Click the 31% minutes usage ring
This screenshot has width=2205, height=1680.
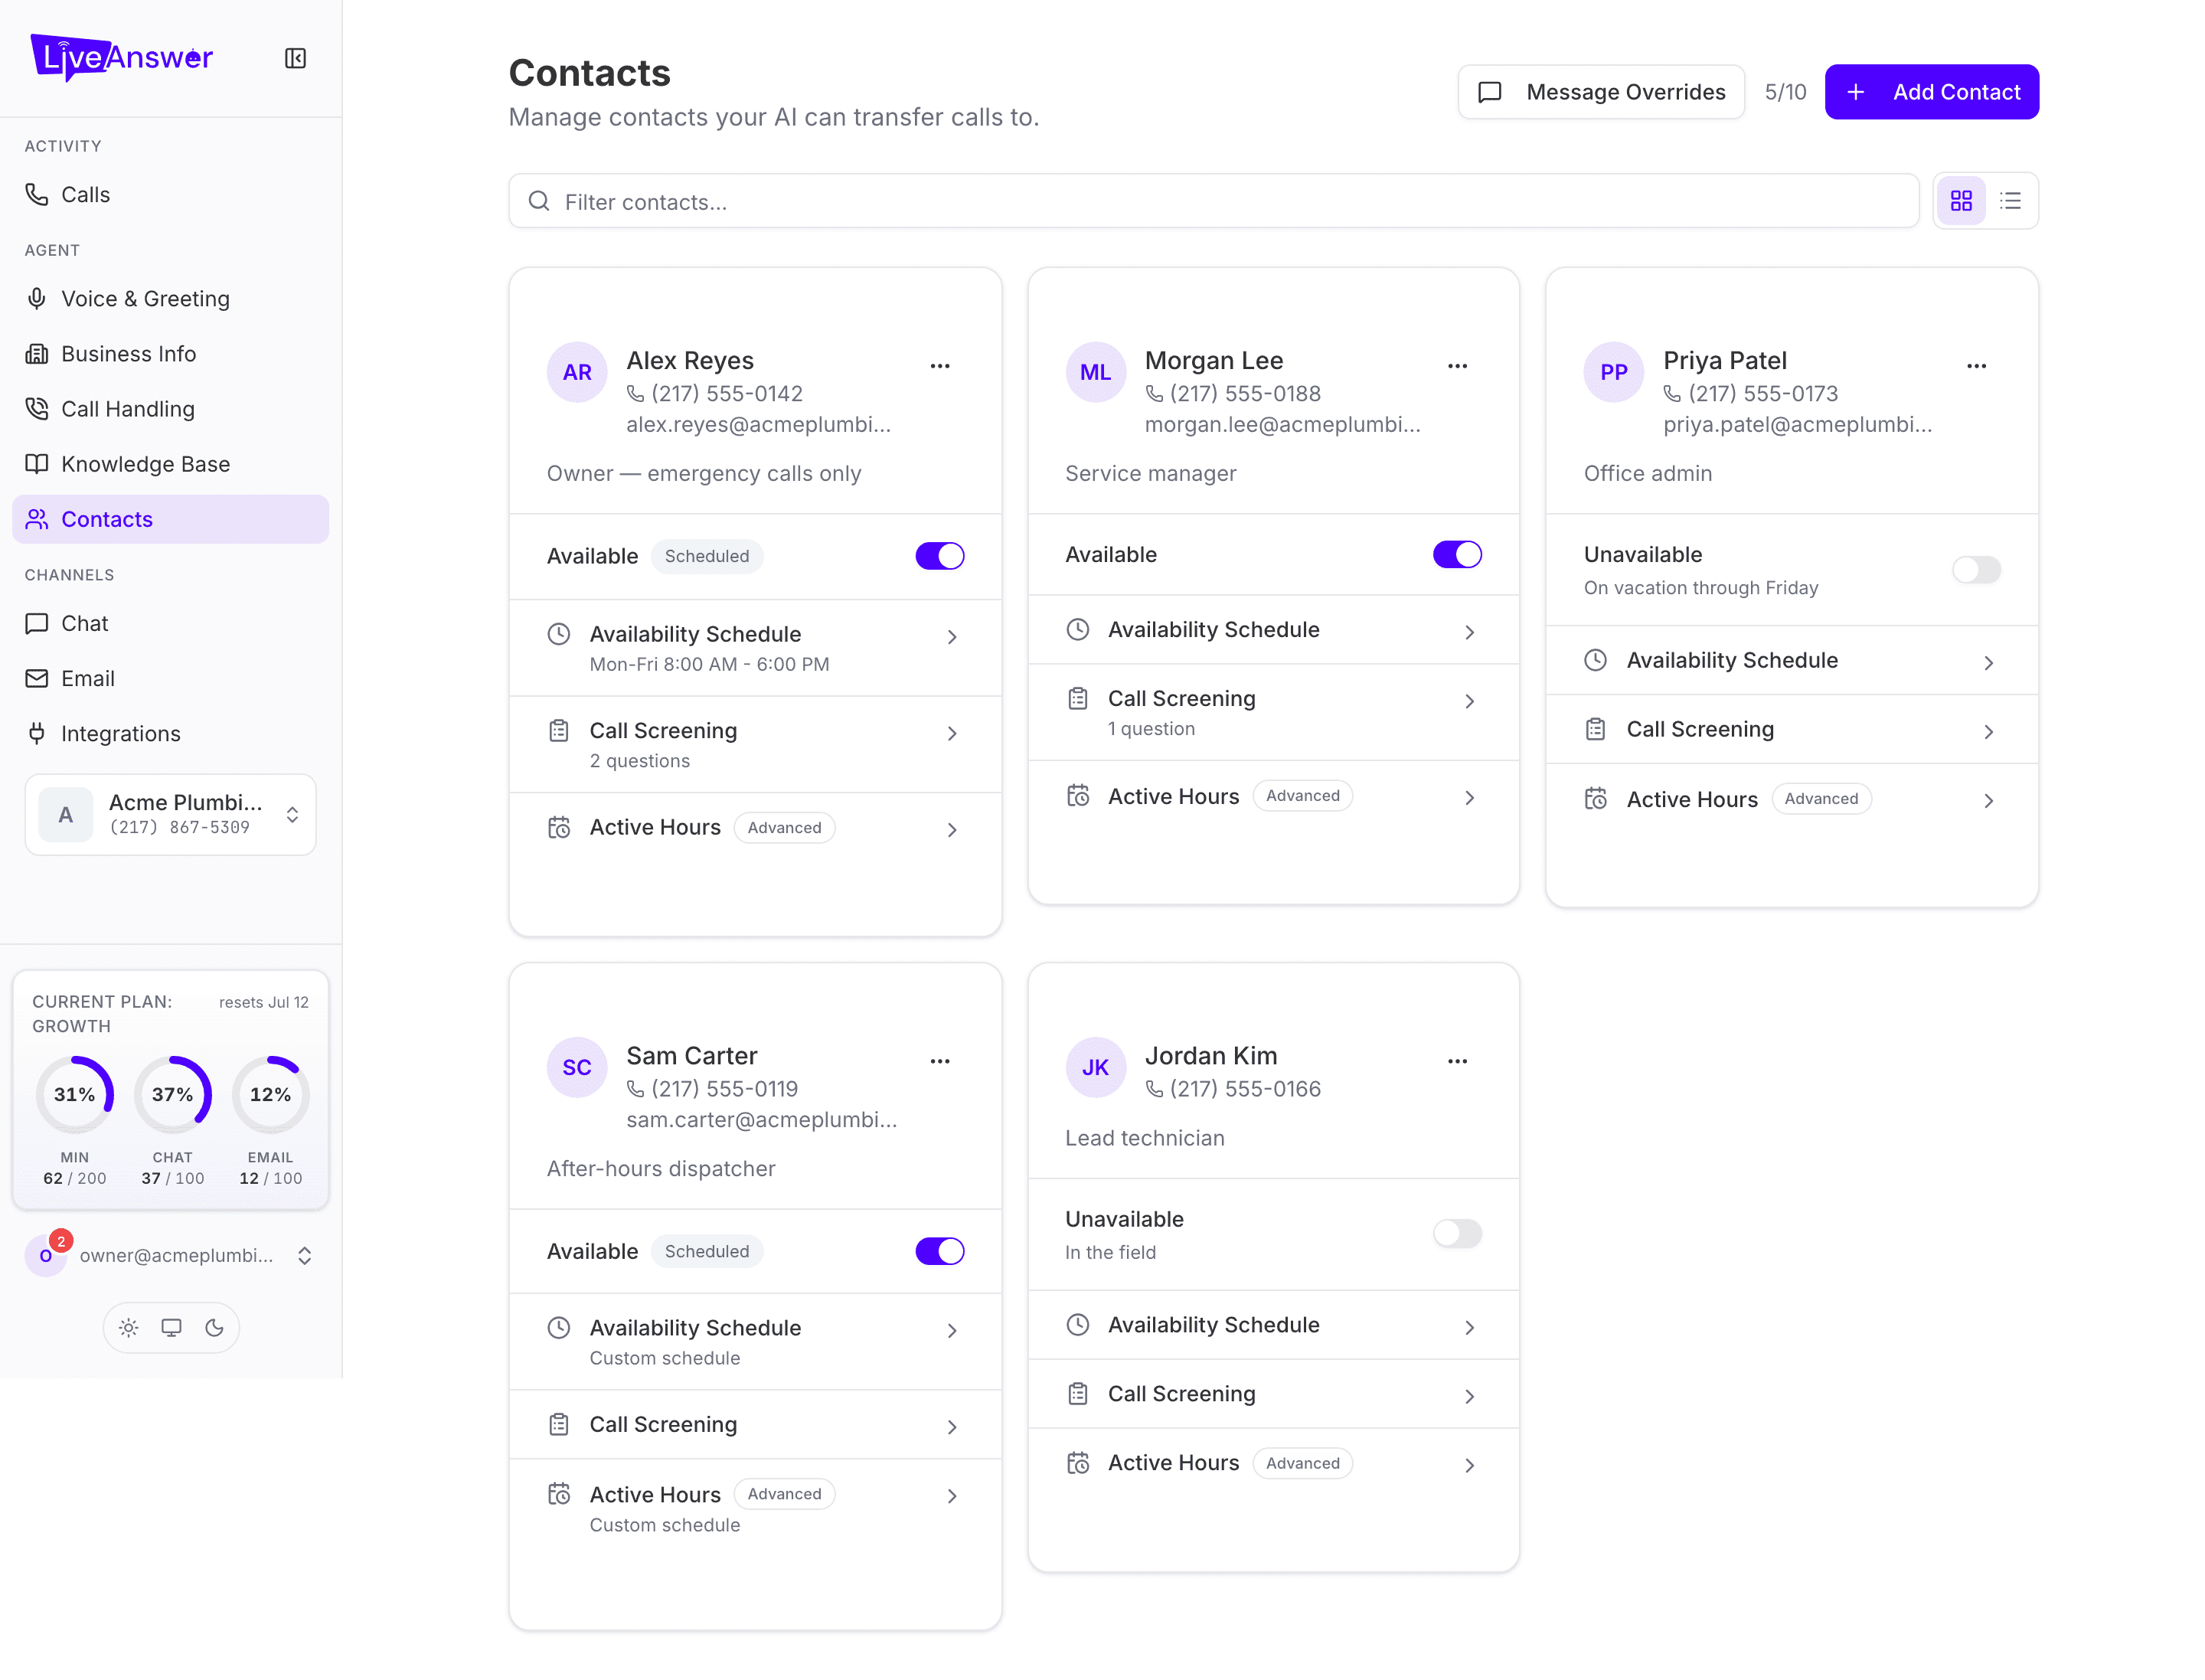75,1094
